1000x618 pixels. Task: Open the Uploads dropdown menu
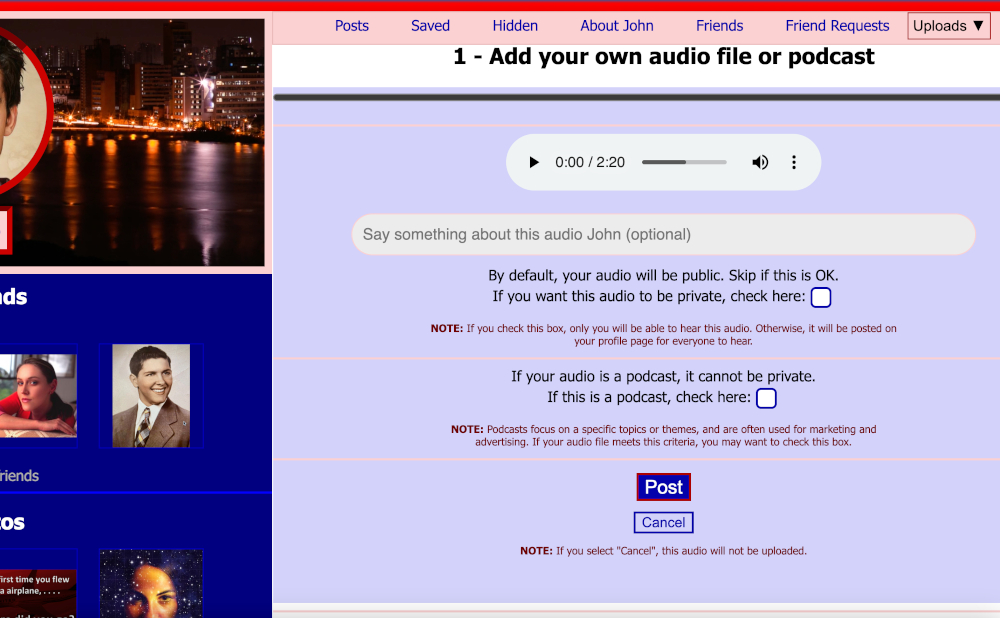pyautogui.click(x=947, y=25)
